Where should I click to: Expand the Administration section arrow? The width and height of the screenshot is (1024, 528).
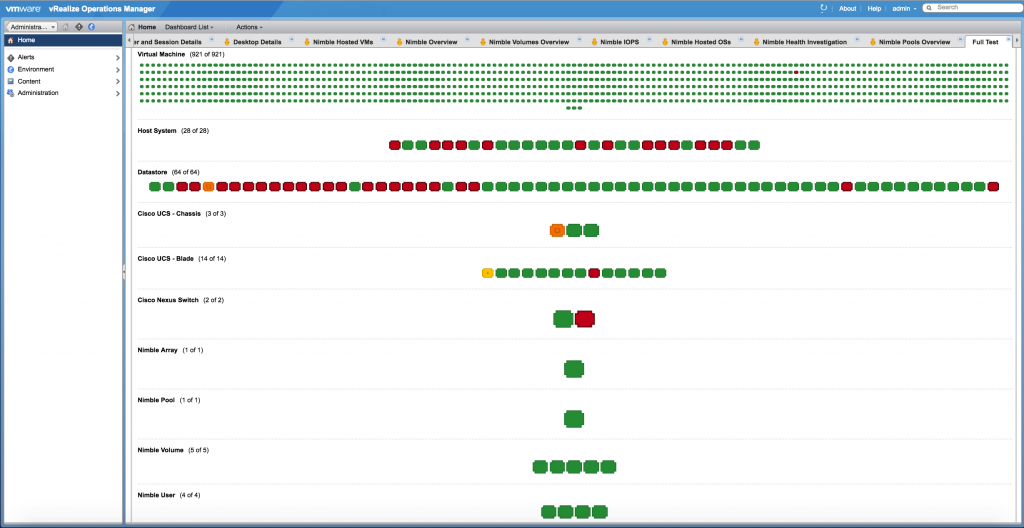click(118, 93)
